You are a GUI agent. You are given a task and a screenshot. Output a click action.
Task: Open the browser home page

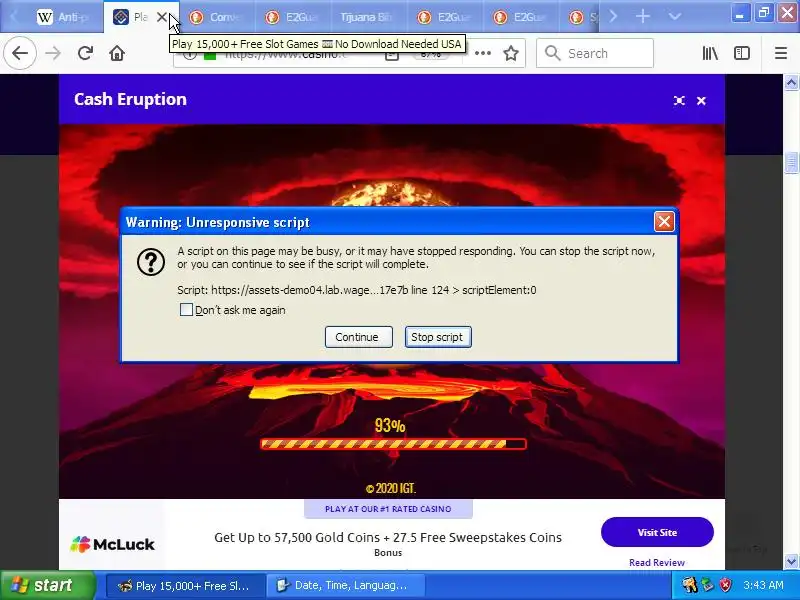117,53
